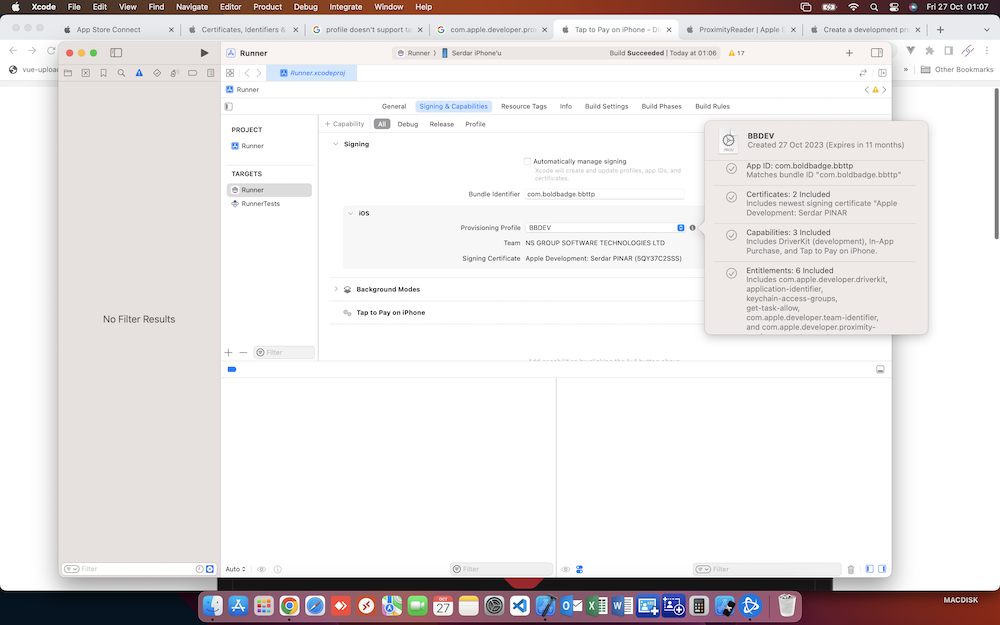The width and height of the screenshot is (1000, 625).
Task: Open the Auto variables scope dropdown
Action: point(235,569)
